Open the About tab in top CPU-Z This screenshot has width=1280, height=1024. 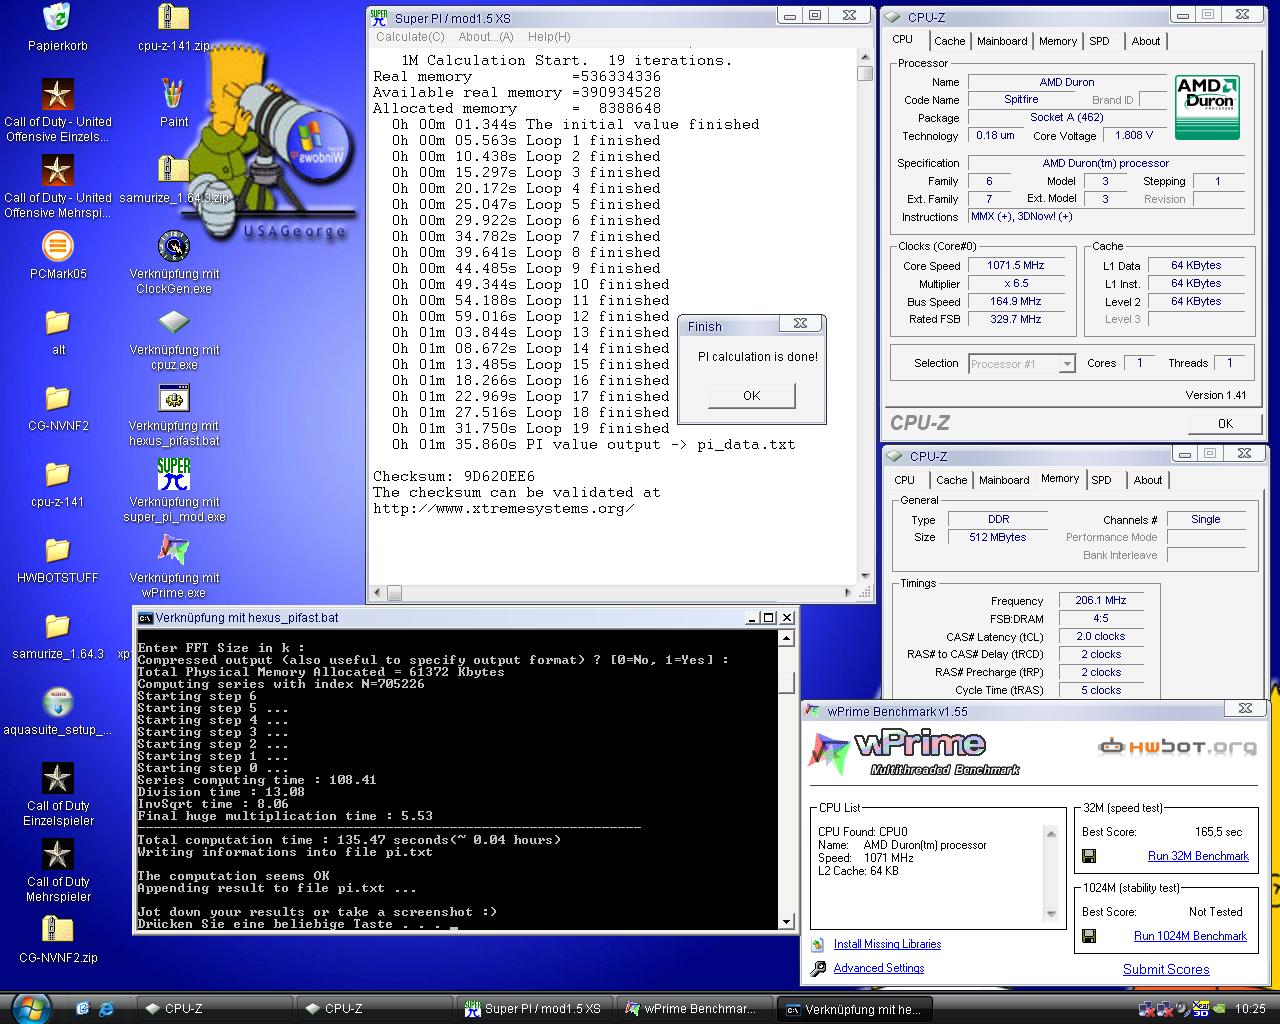tap(1146, 41)
